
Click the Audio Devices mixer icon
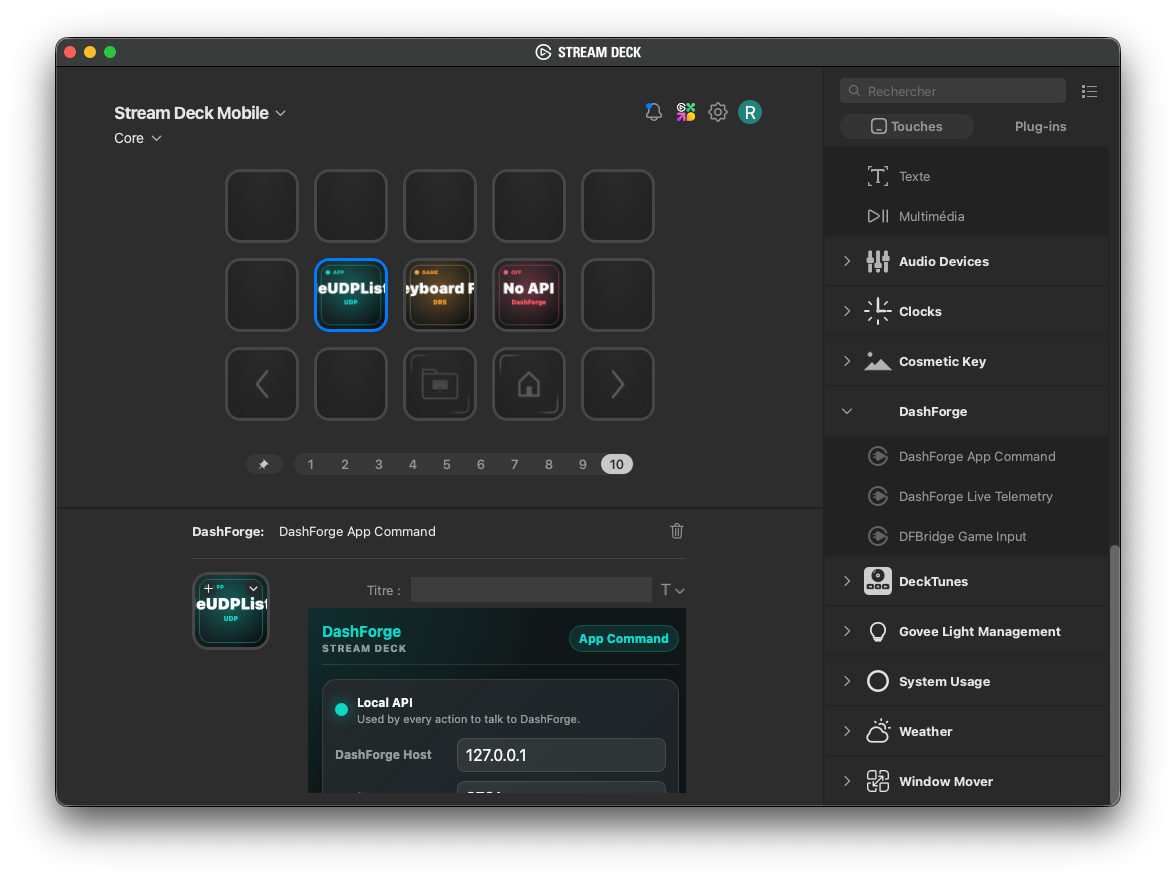pyautogui.click(x=878, y=261)
